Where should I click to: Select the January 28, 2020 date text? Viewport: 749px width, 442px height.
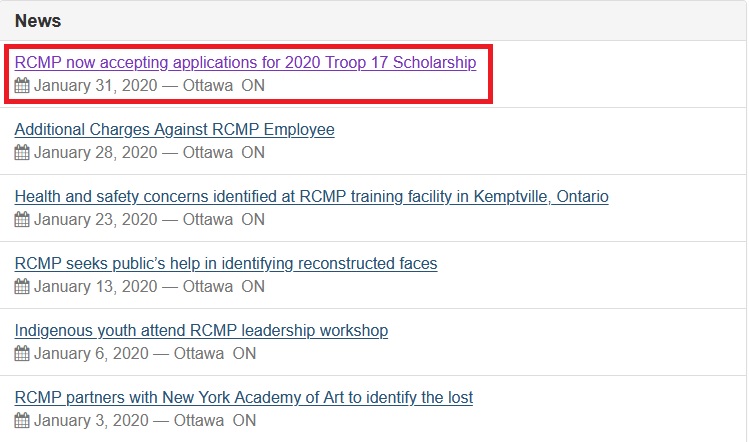point(96,153)
